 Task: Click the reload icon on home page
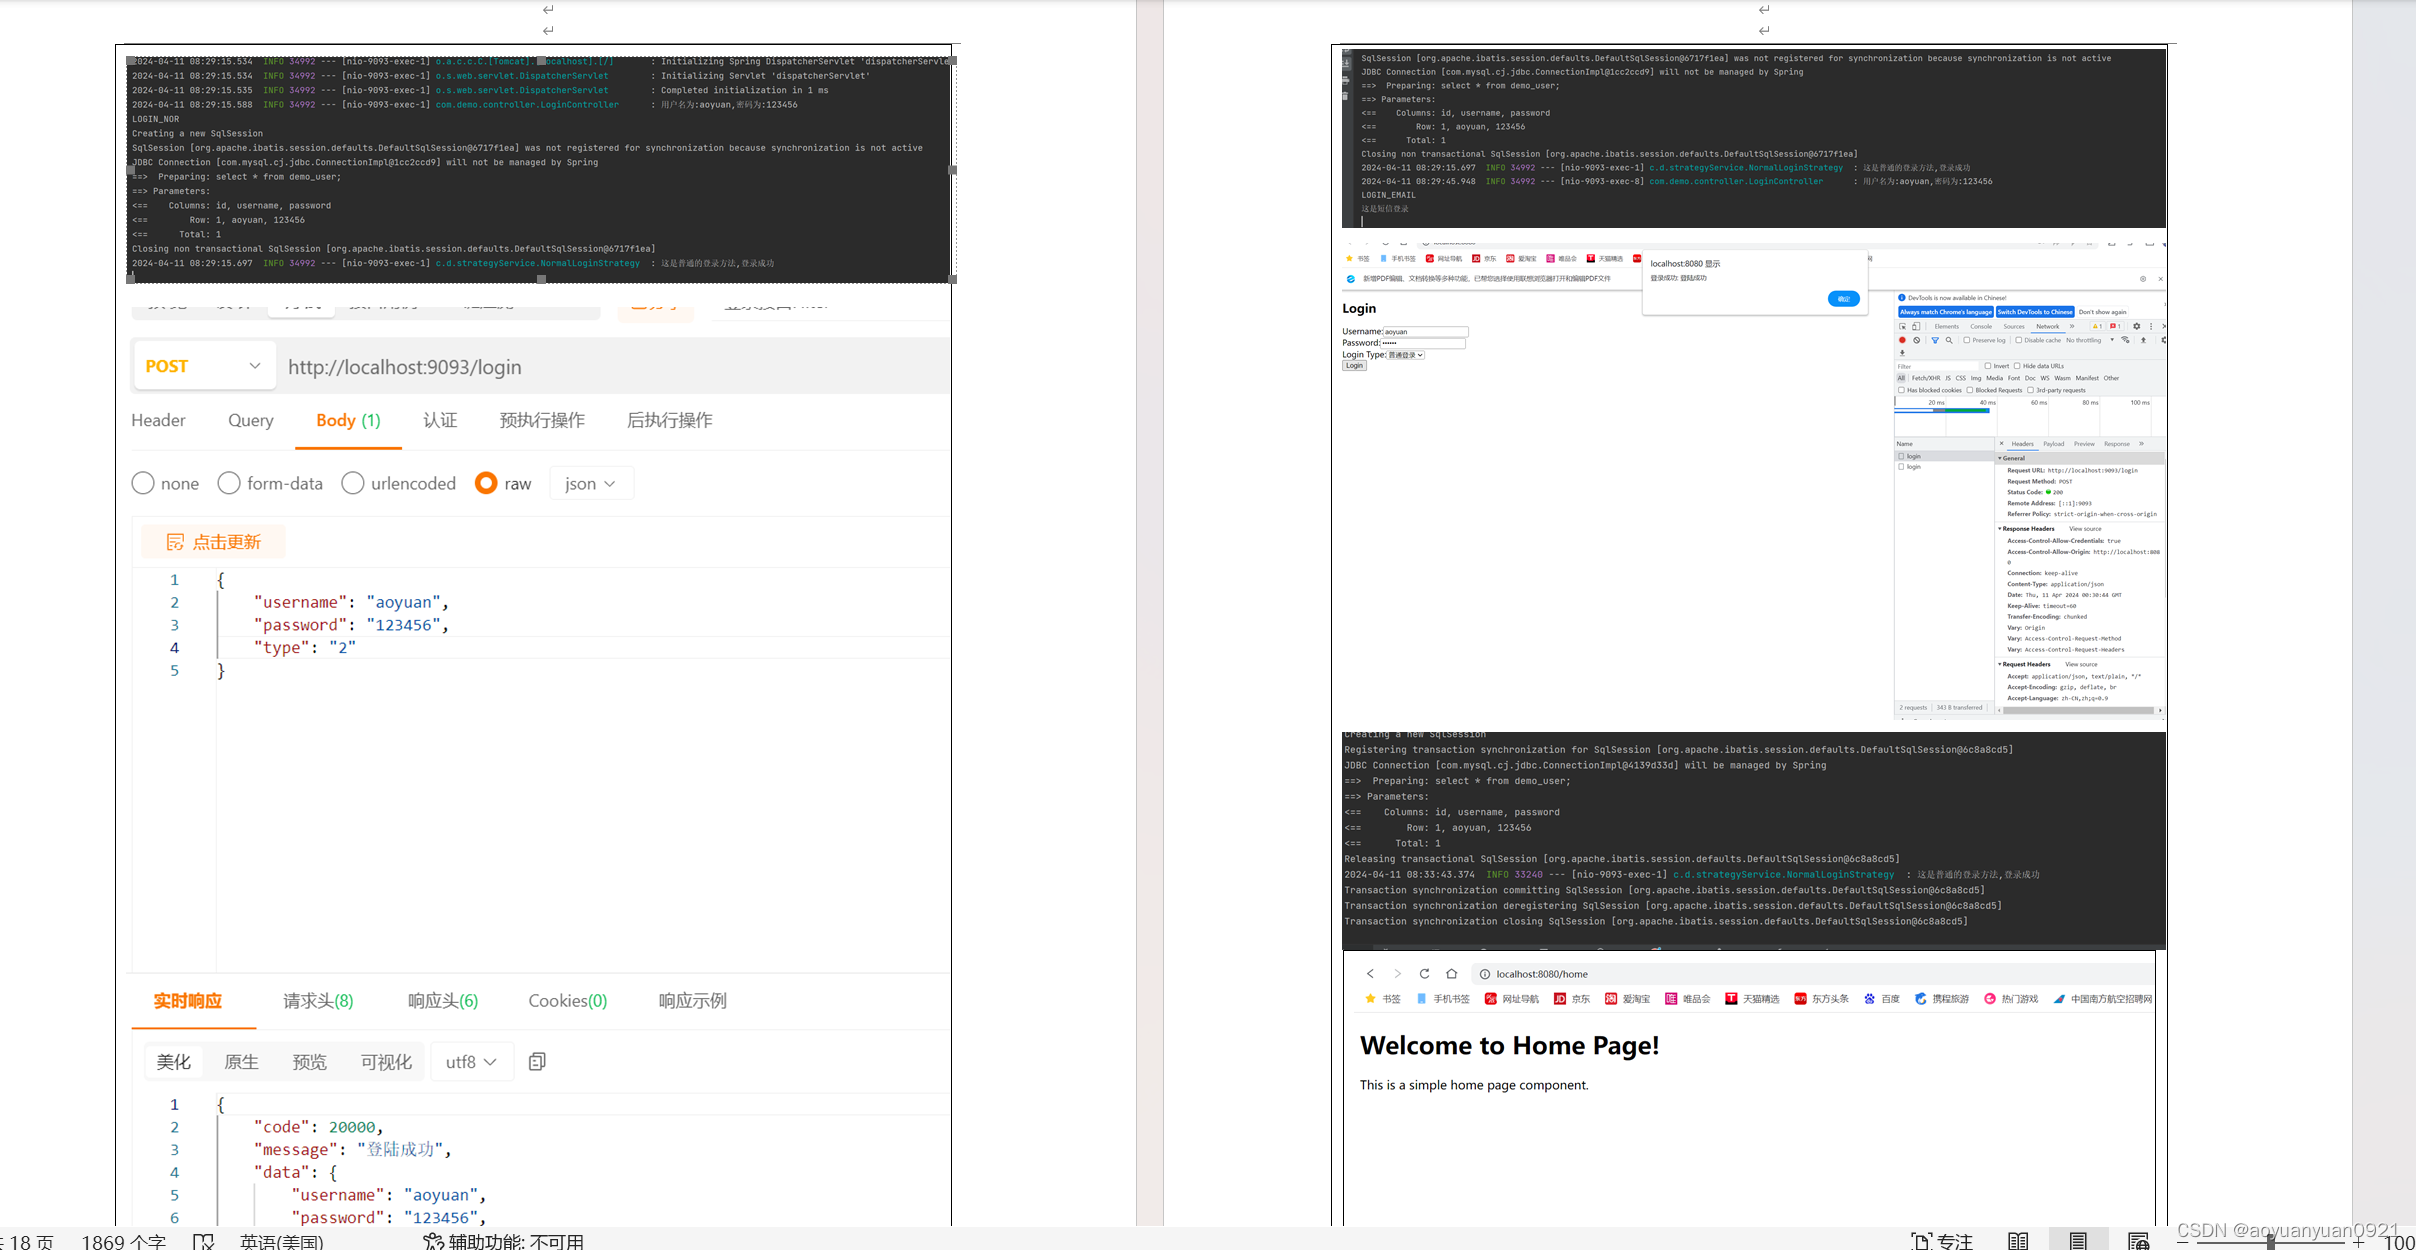[x=1424, y=974]
